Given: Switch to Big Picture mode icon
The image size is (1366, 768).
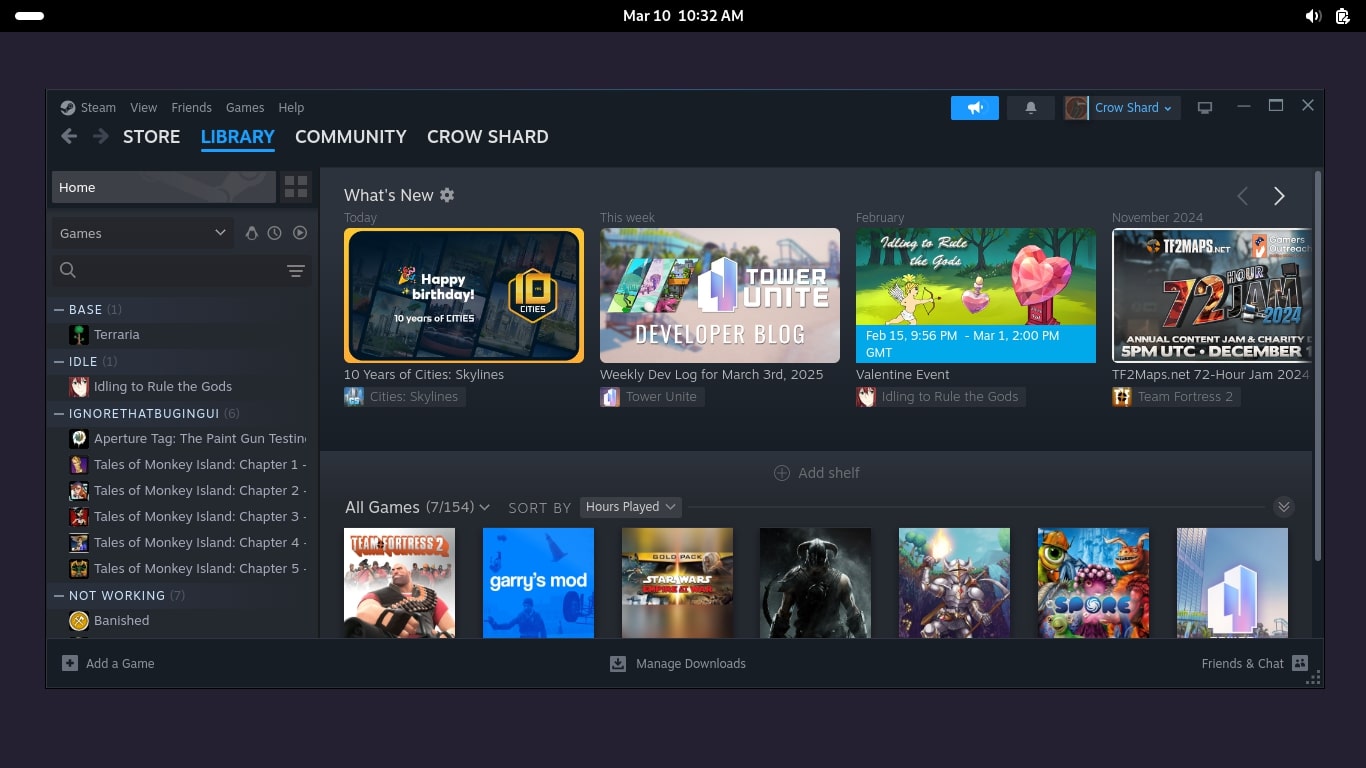Looking at the screenshot, I should (x=1205, y=108).
